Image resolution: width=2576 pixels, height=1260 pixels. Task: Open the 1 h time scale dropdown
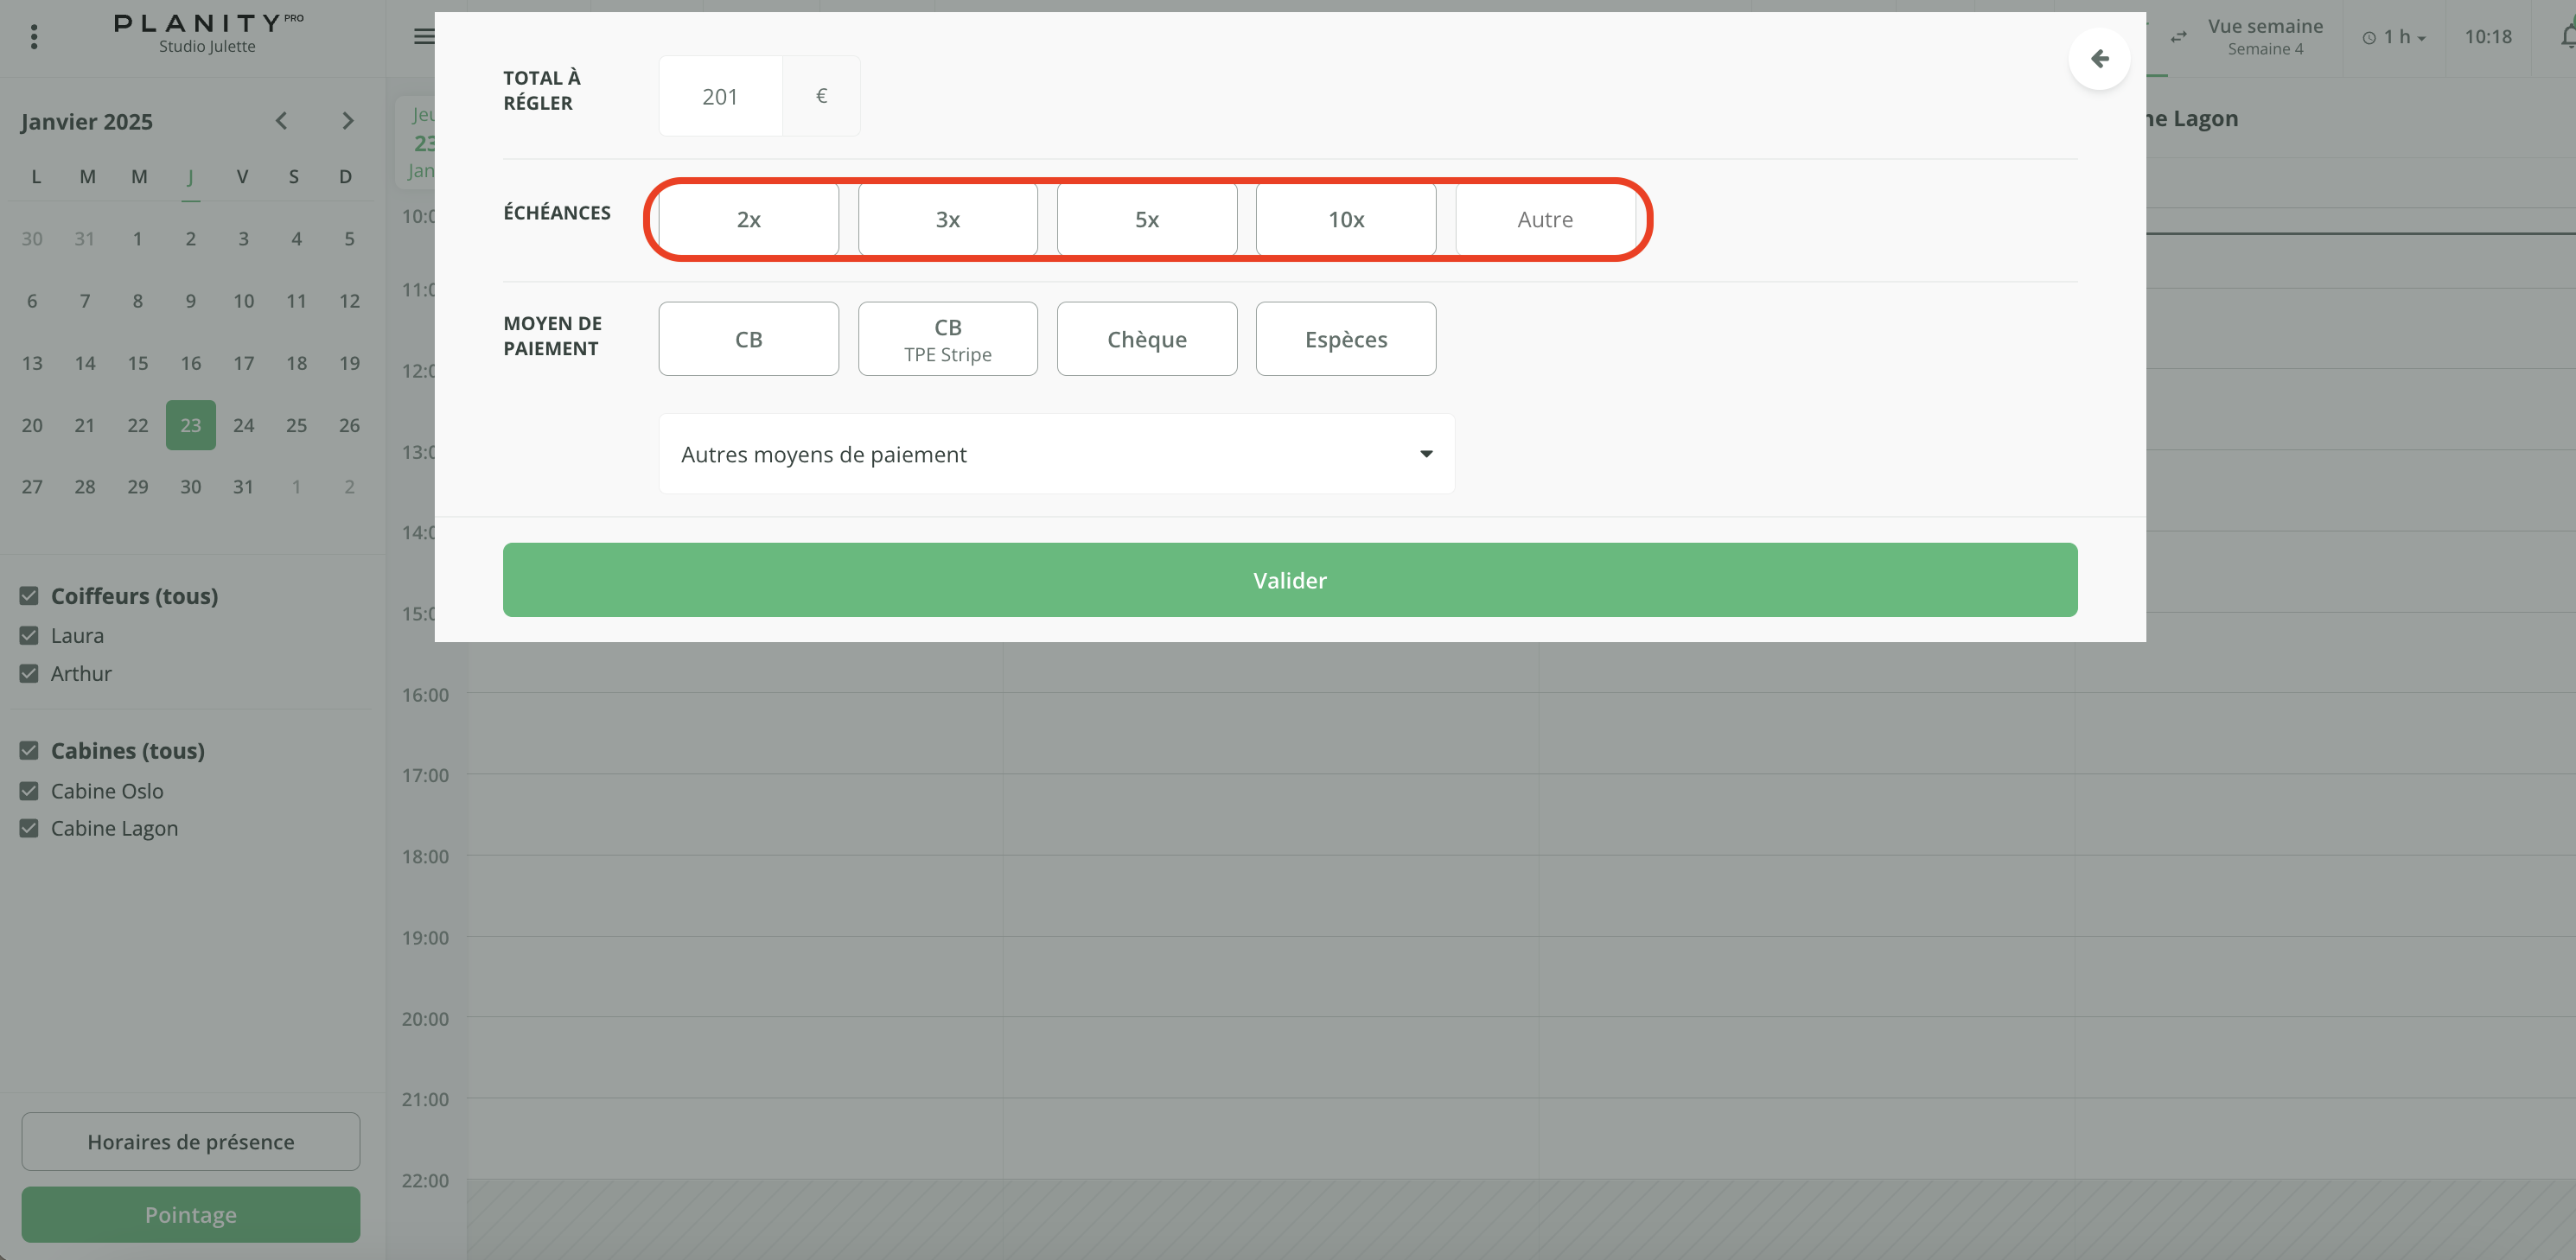[2394, 37]
